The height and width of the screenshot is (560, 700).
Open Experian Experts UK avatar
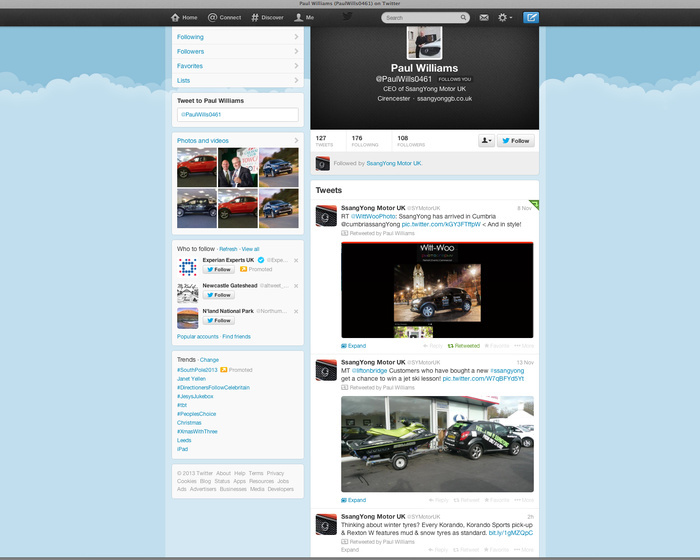[188, 267]
